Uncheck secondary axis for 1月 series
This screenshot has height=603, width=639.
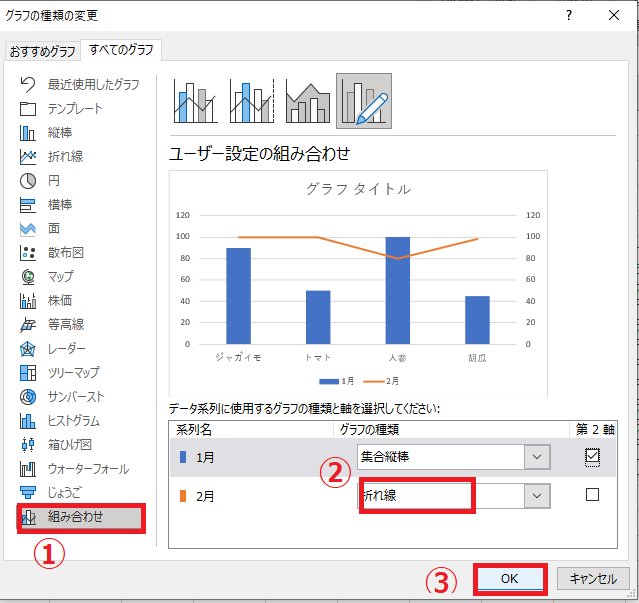pos(592,456)
